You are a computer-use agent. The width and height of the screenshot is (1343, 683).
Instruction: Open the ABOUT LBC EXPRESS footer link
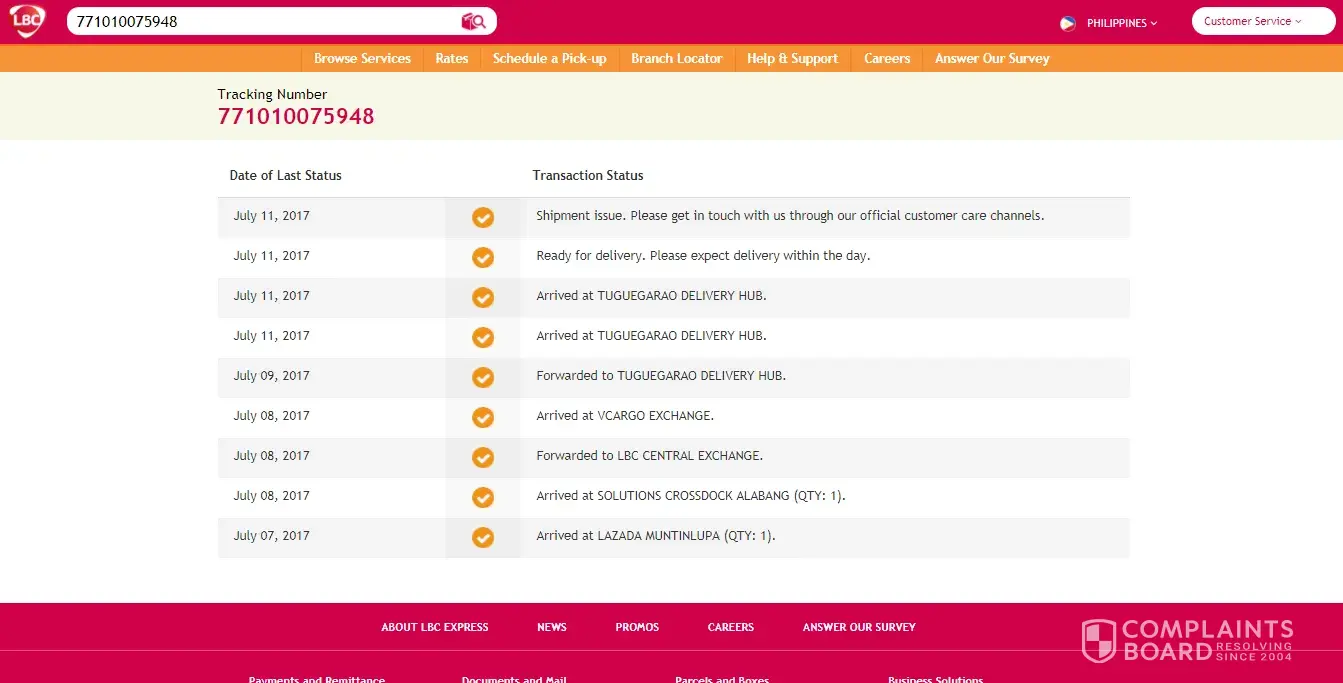pyautogui.click(x=434, y=627)
